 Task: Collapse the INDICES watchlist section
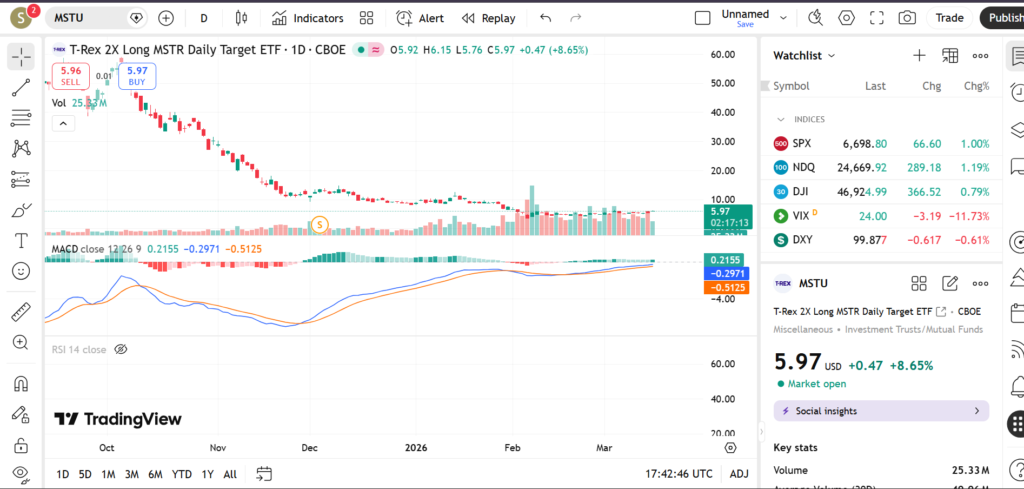point(781,119)
